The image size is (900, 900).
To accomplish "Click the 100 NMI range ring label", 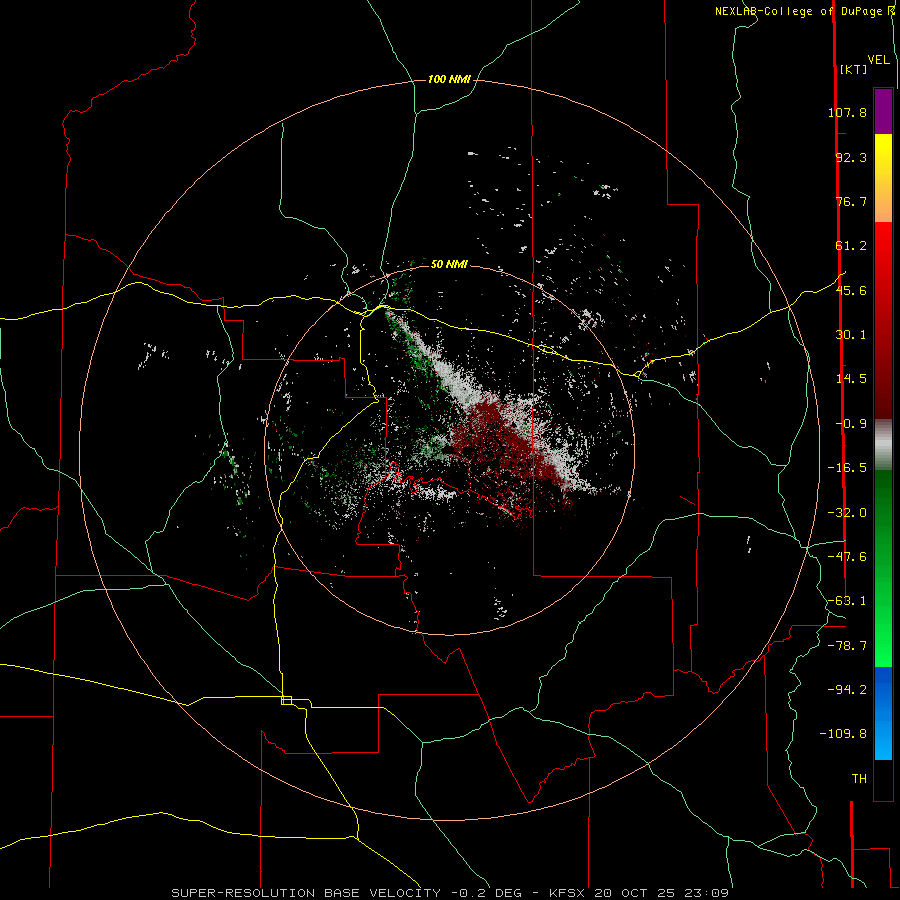I will coord(449,79).
